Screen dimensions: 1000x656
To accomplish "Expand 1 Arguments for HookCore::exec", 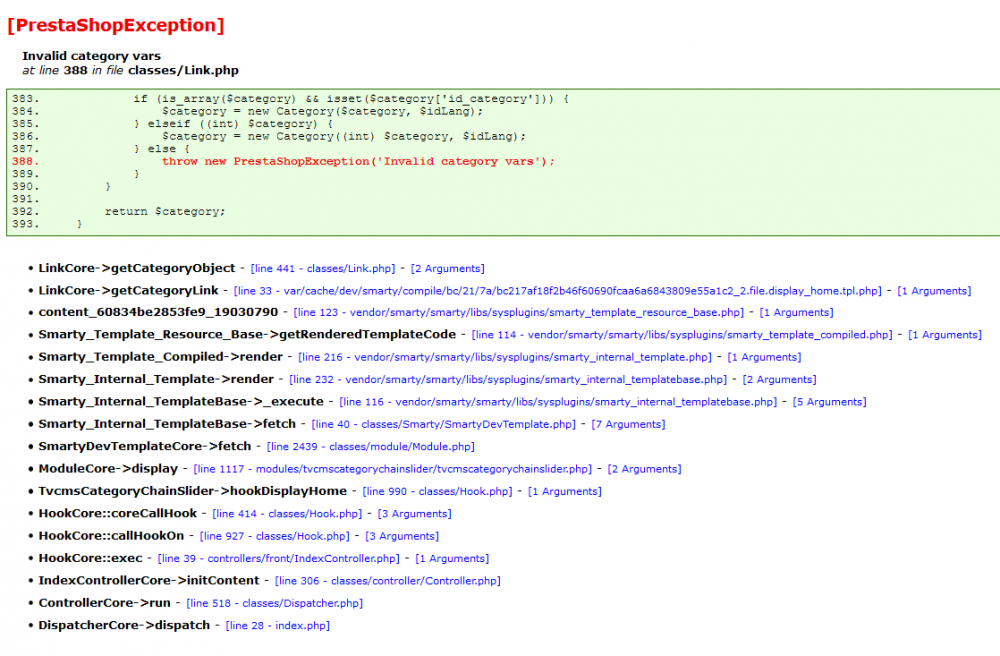I will [x=452, y=558].
